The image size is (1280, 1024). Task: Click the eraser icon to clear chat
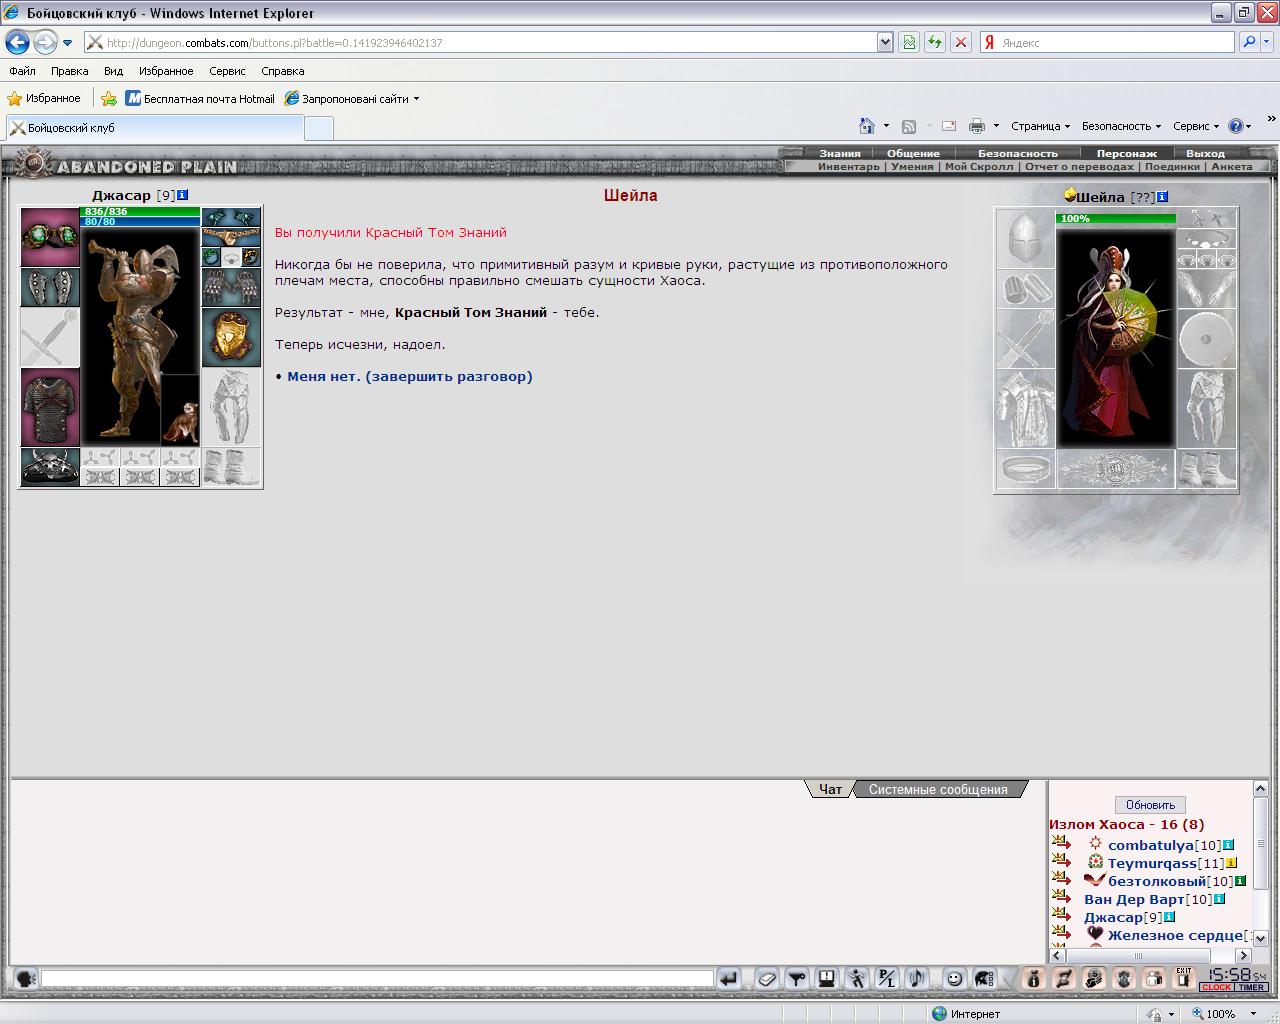(x=767, y=979)
